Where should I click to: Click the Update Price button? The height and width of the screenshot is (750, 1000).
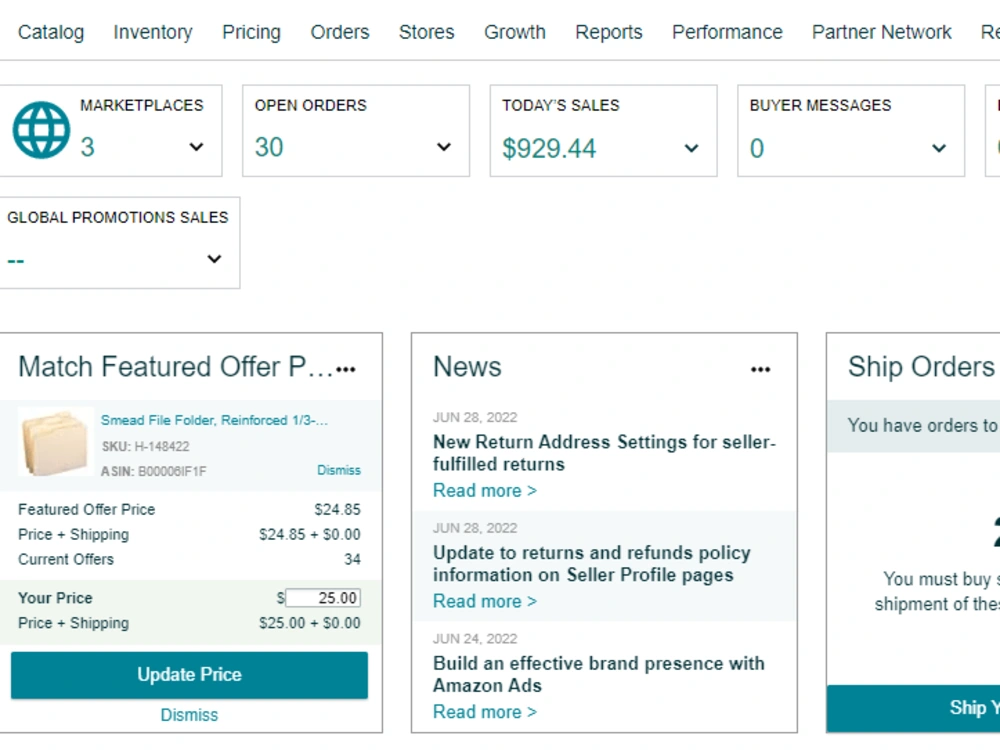[x=189, y=675]
